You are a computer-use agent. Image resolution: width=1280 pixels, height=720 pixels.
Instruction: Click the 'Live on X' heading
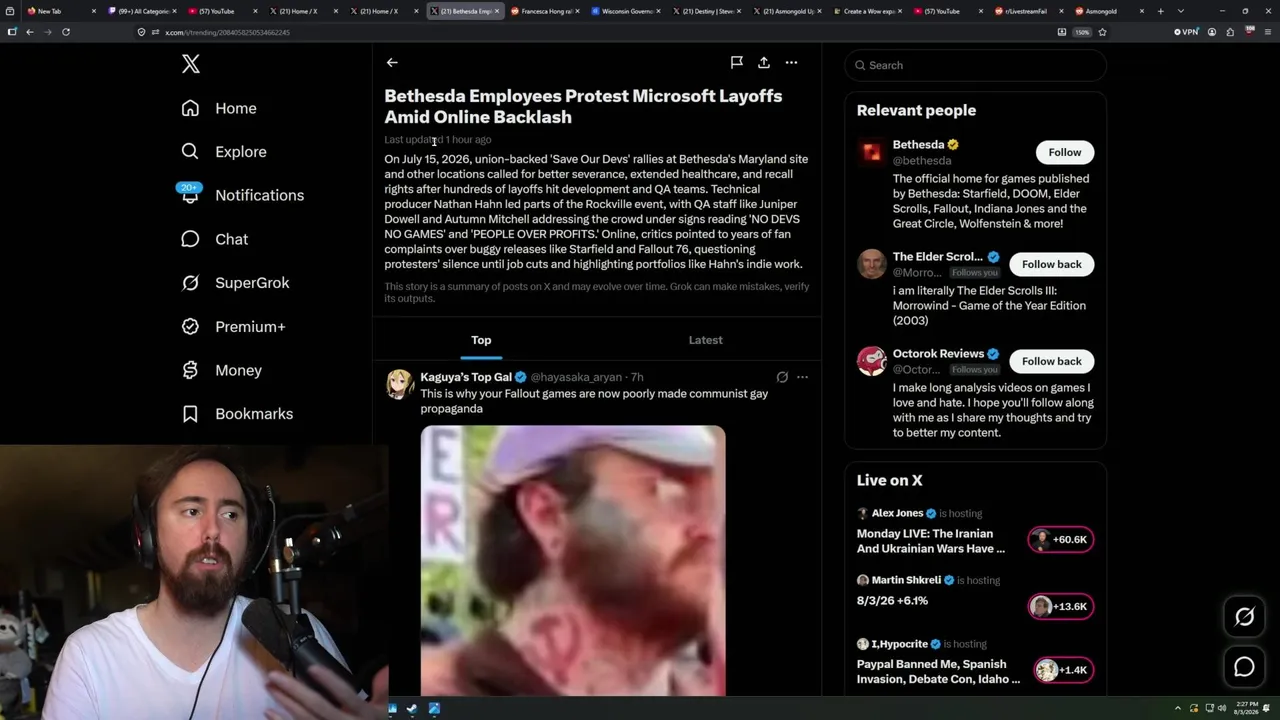(889, 480)
